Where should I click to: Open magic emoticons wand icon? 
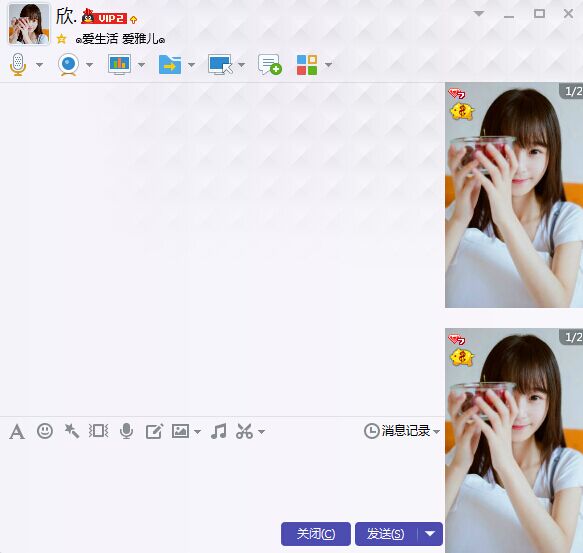(71, 431)
